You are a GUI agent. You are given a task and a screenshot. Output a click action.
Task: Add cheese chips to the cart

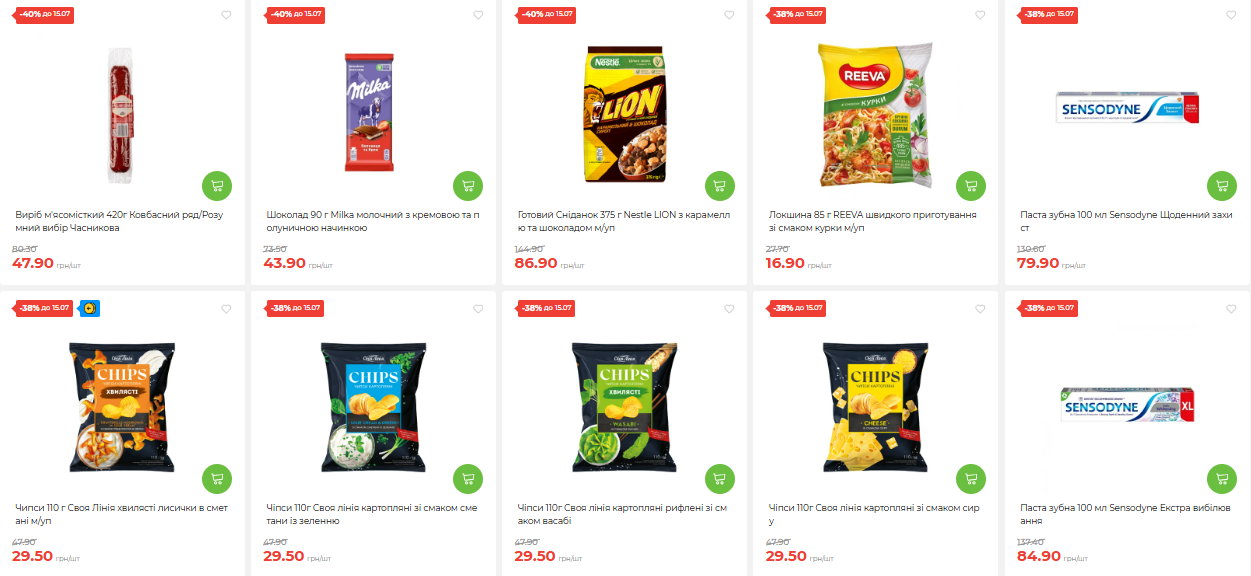970,479
